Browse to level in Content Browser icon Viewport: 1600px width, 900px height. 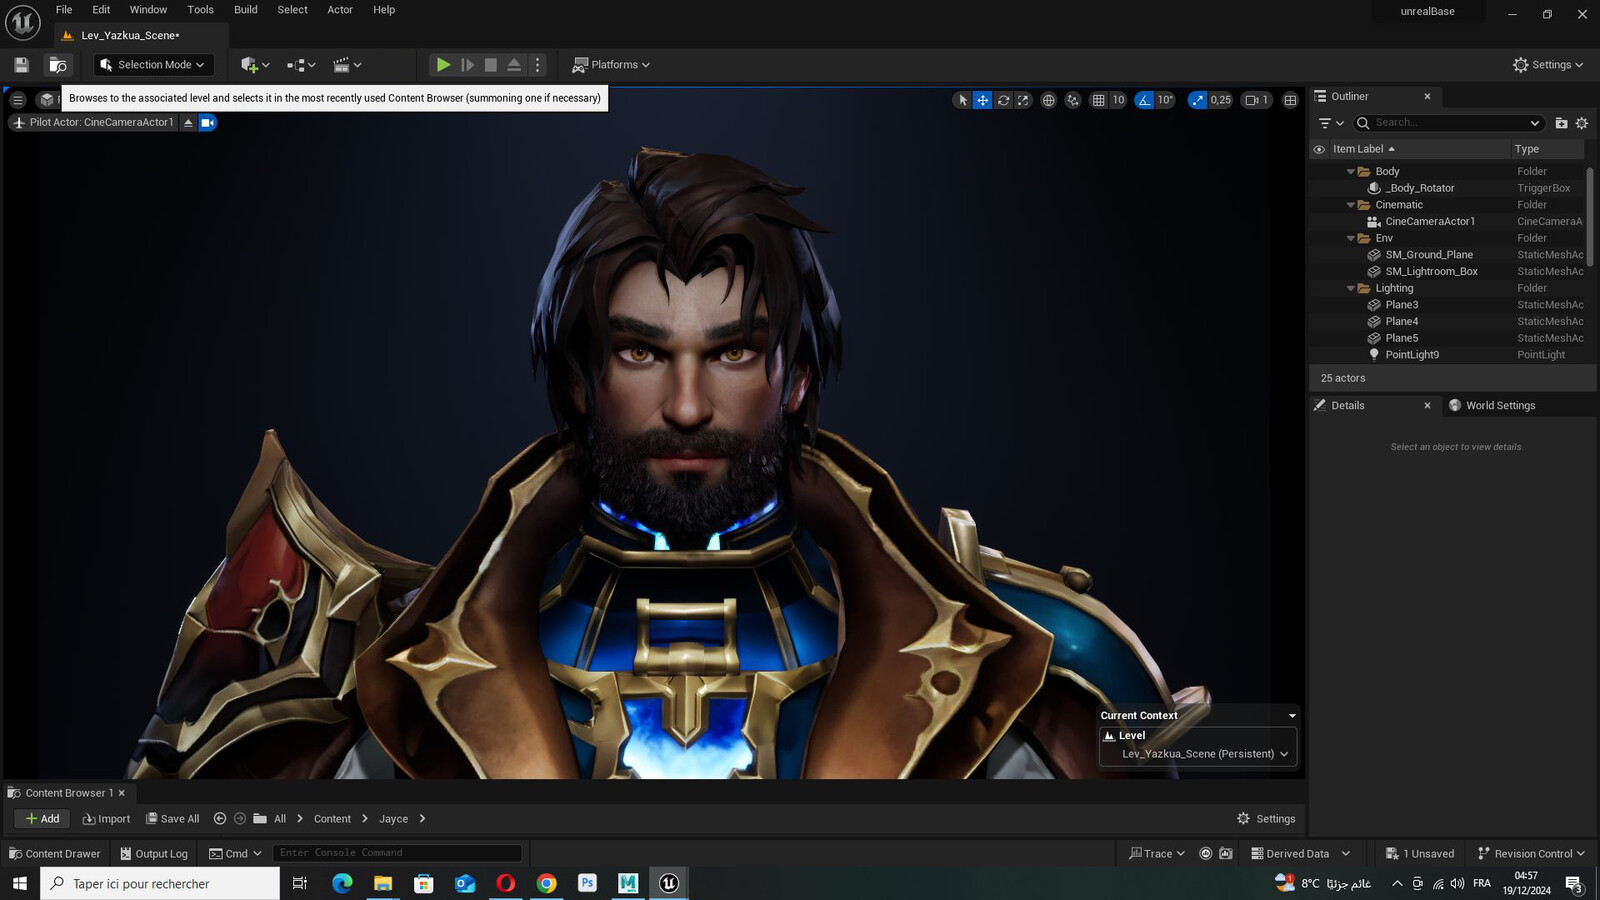pyautogui.click(x=58, y=65)
